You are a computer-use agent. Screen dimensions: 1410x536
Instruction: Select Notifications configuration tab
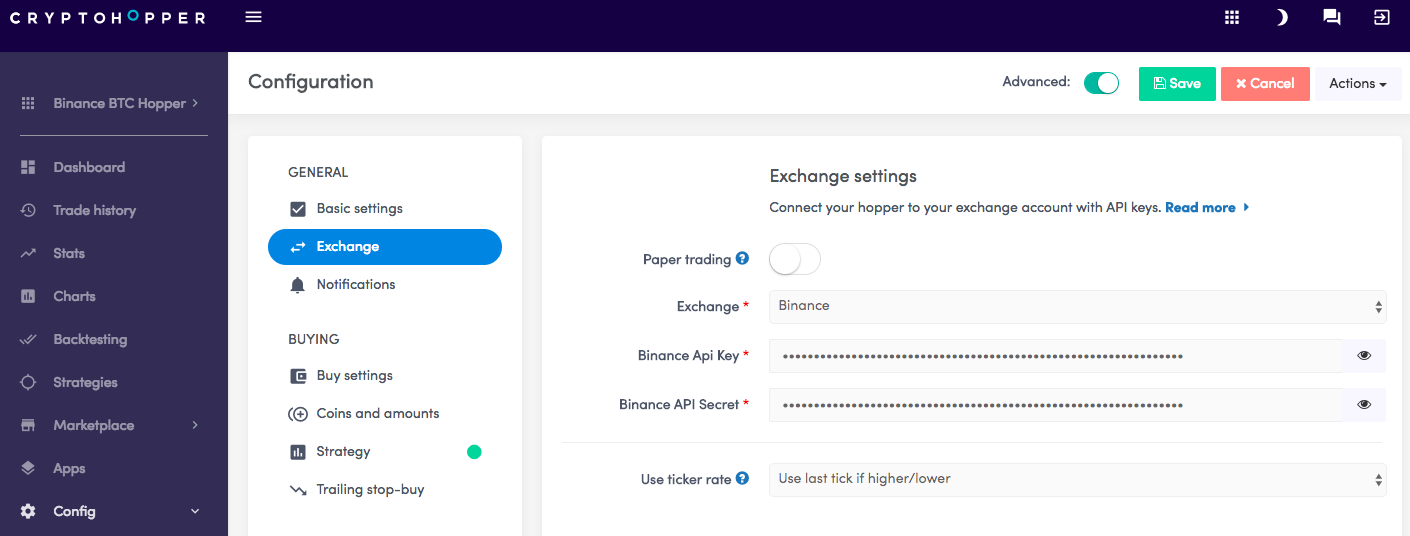tap(385, 285)
